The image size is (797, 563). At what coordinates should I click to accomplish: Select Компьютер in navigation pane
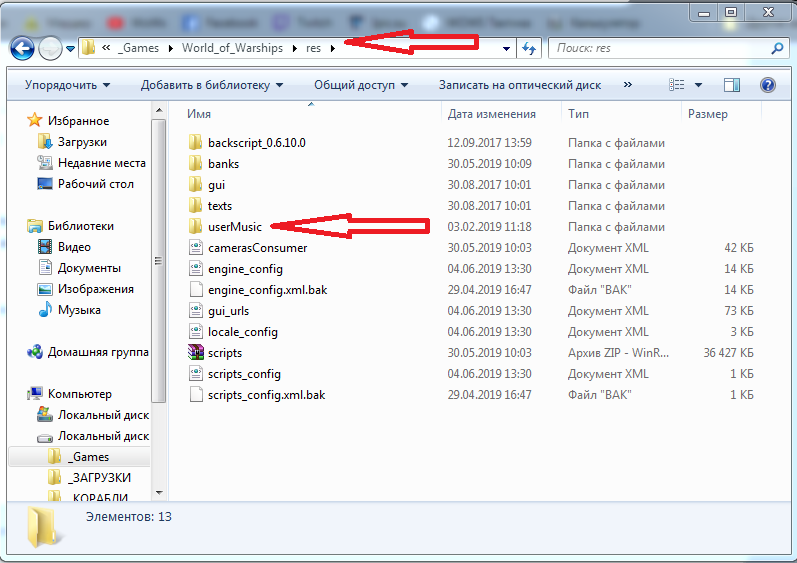(x=70, y=394)
